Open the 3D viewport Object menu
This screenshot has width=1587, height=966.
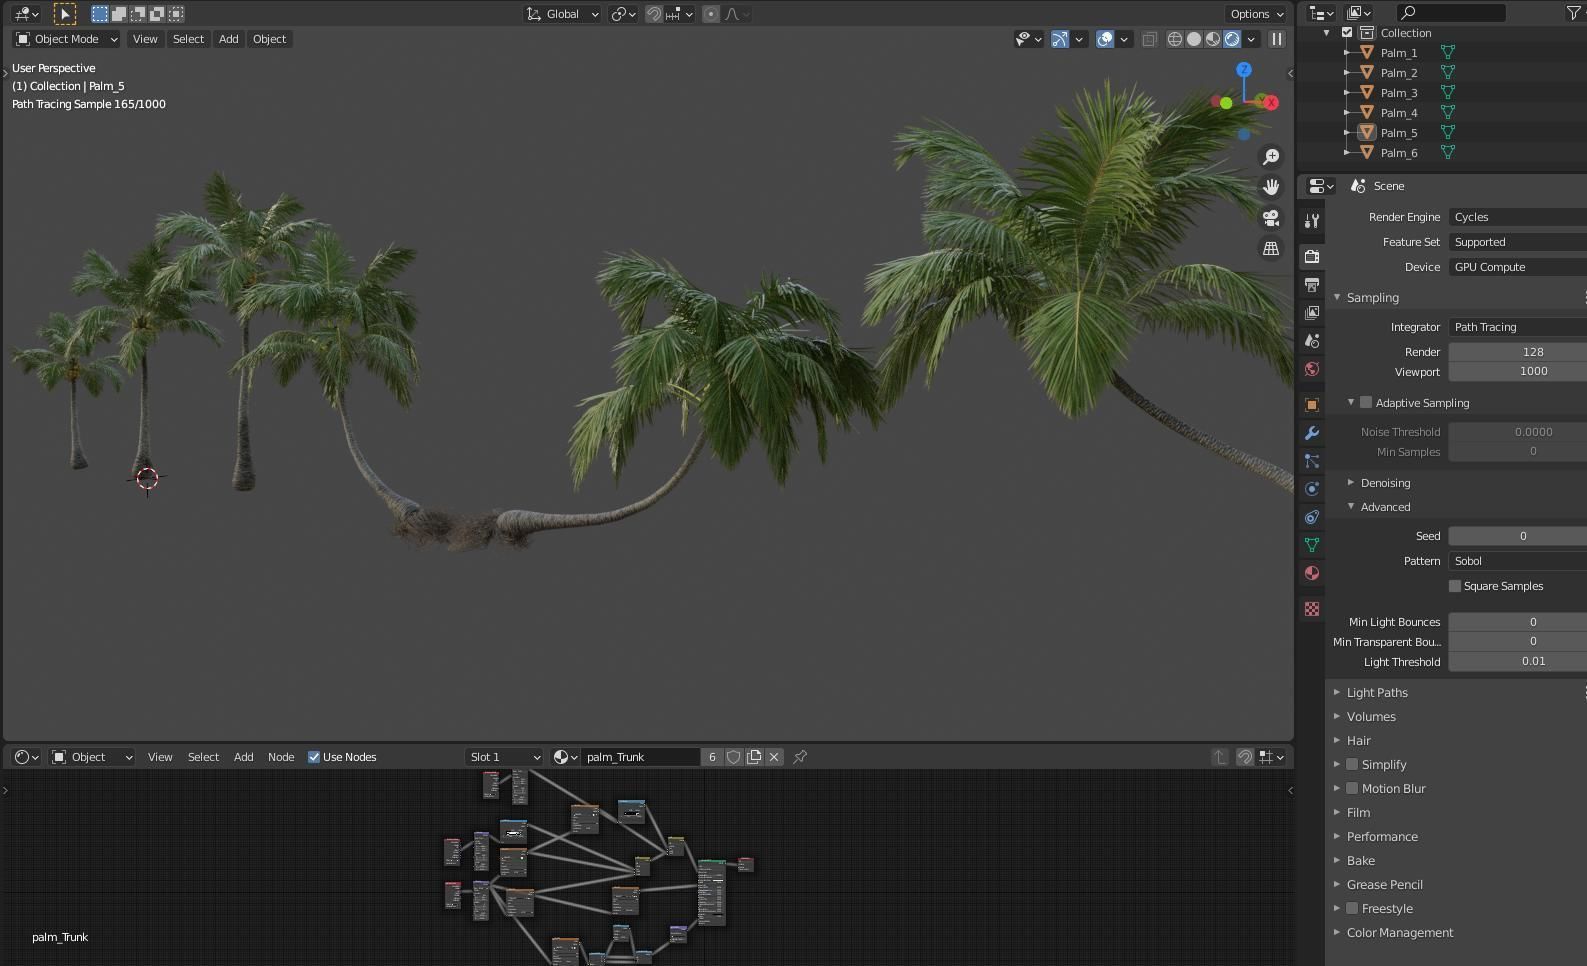click(x=269, y=39)
